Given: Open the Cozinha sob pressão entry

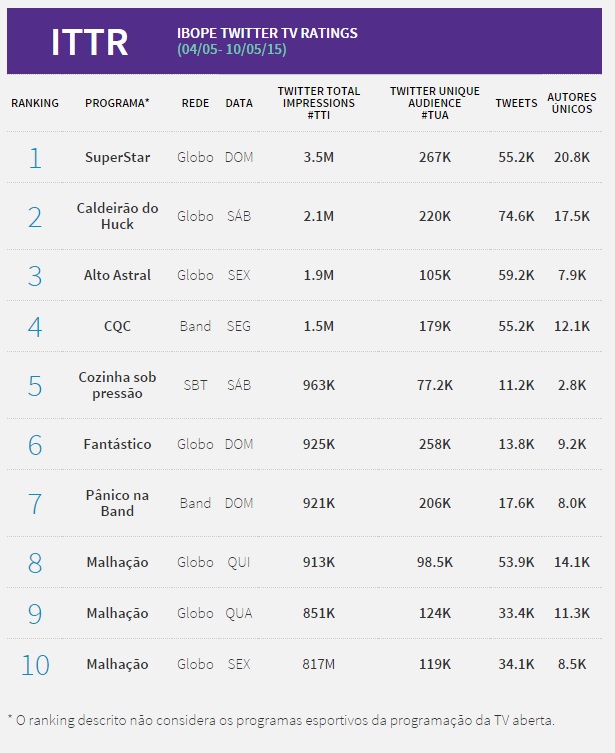Looking at the screenshot, I should coord(117,385).
